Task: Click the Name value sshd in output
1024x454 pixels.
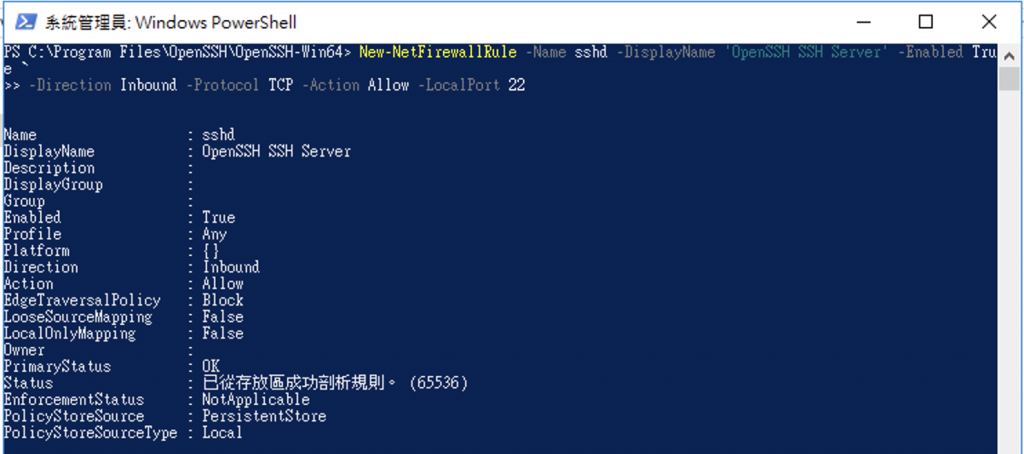Action: point(218,135)
